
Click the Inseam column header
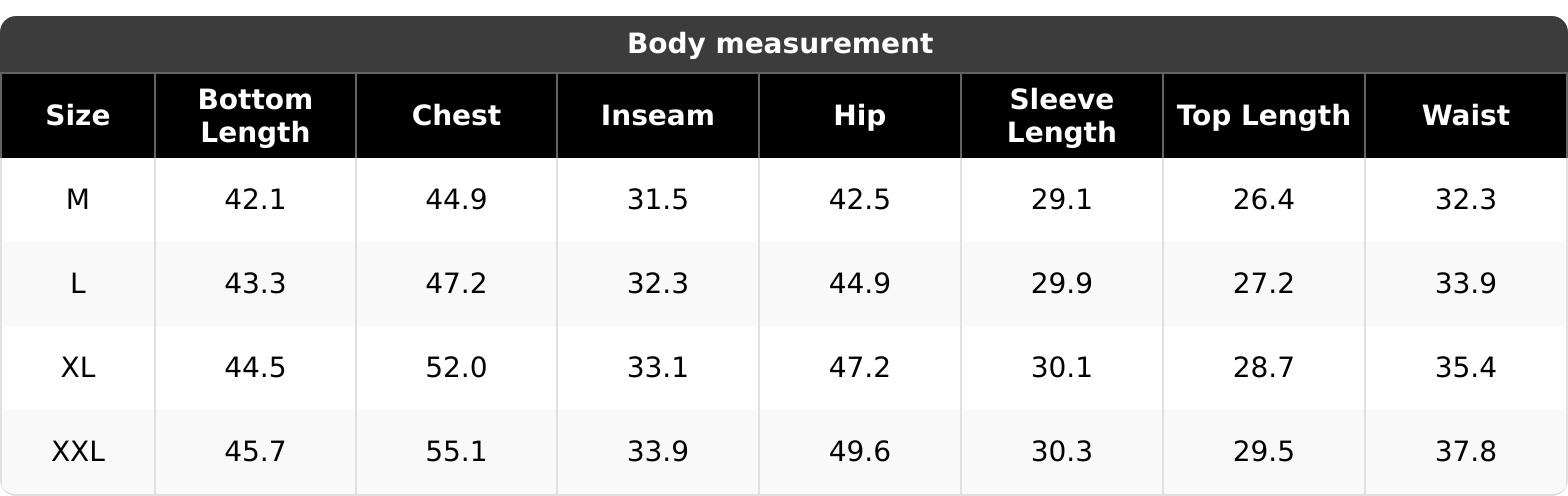tap(657, 116)
